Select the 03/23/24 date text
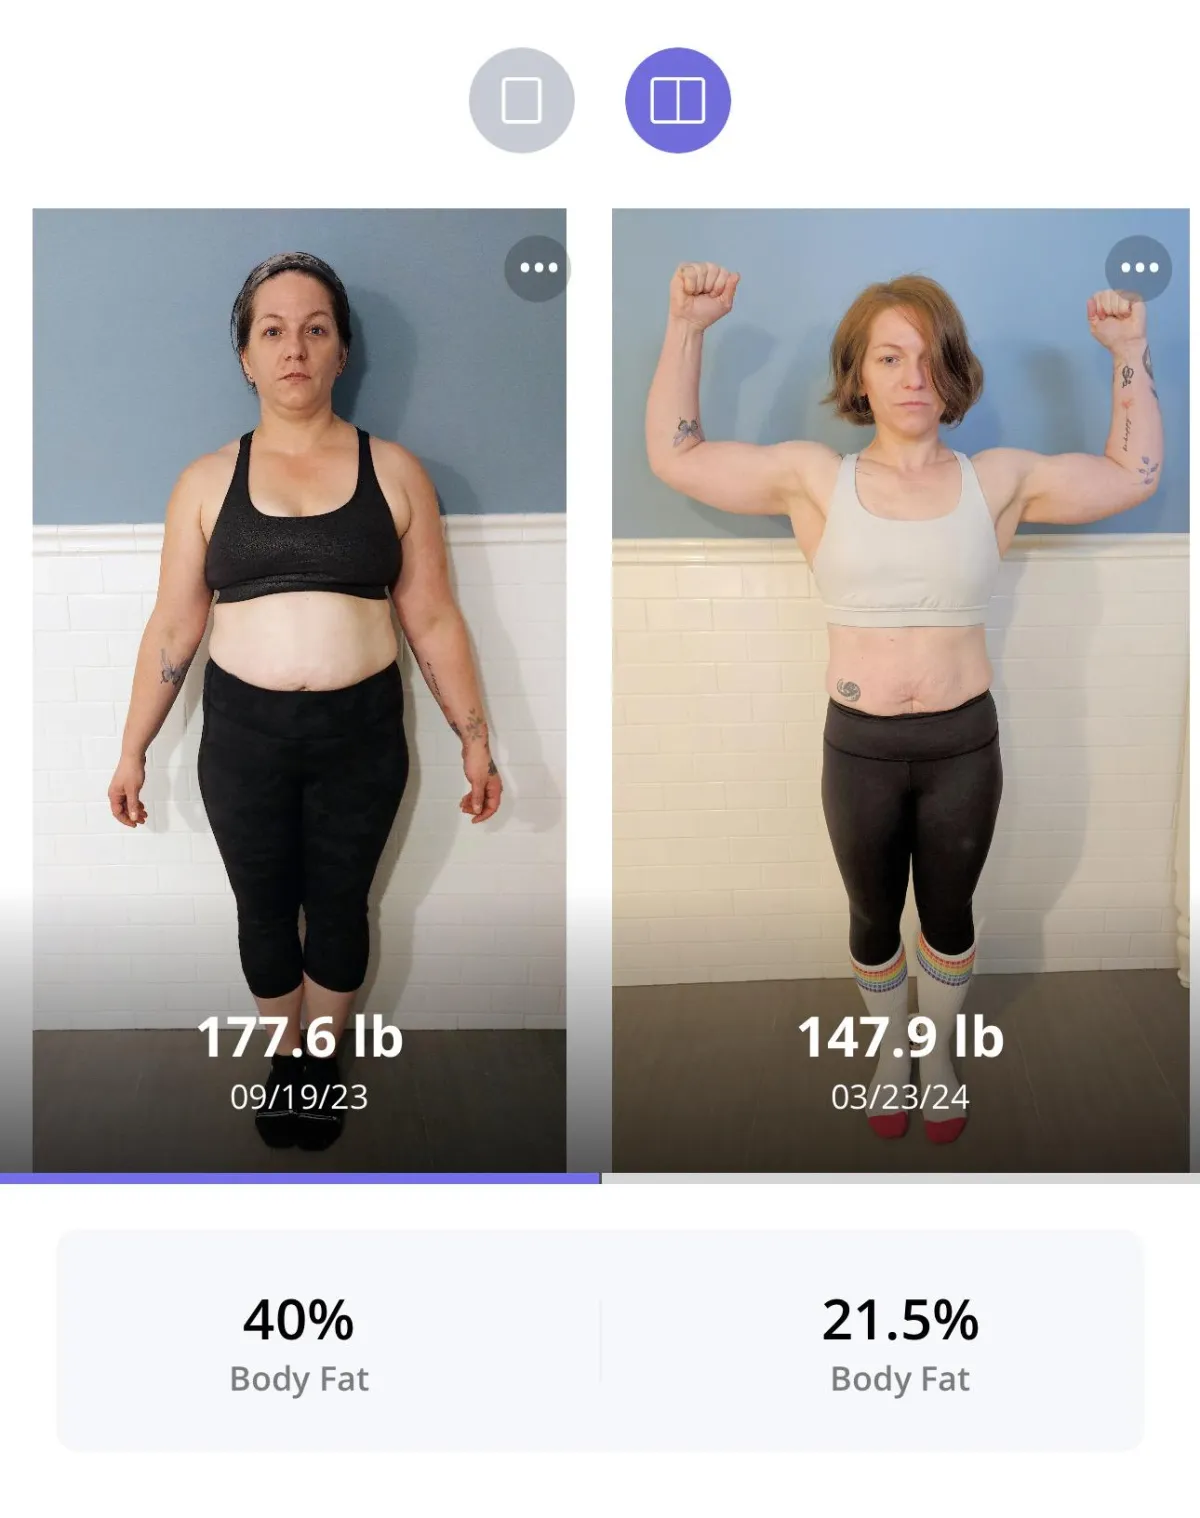Image resolution: width=1200 pixels, height=1518 pixels. pyautogui.click(x=900, y=1097)
